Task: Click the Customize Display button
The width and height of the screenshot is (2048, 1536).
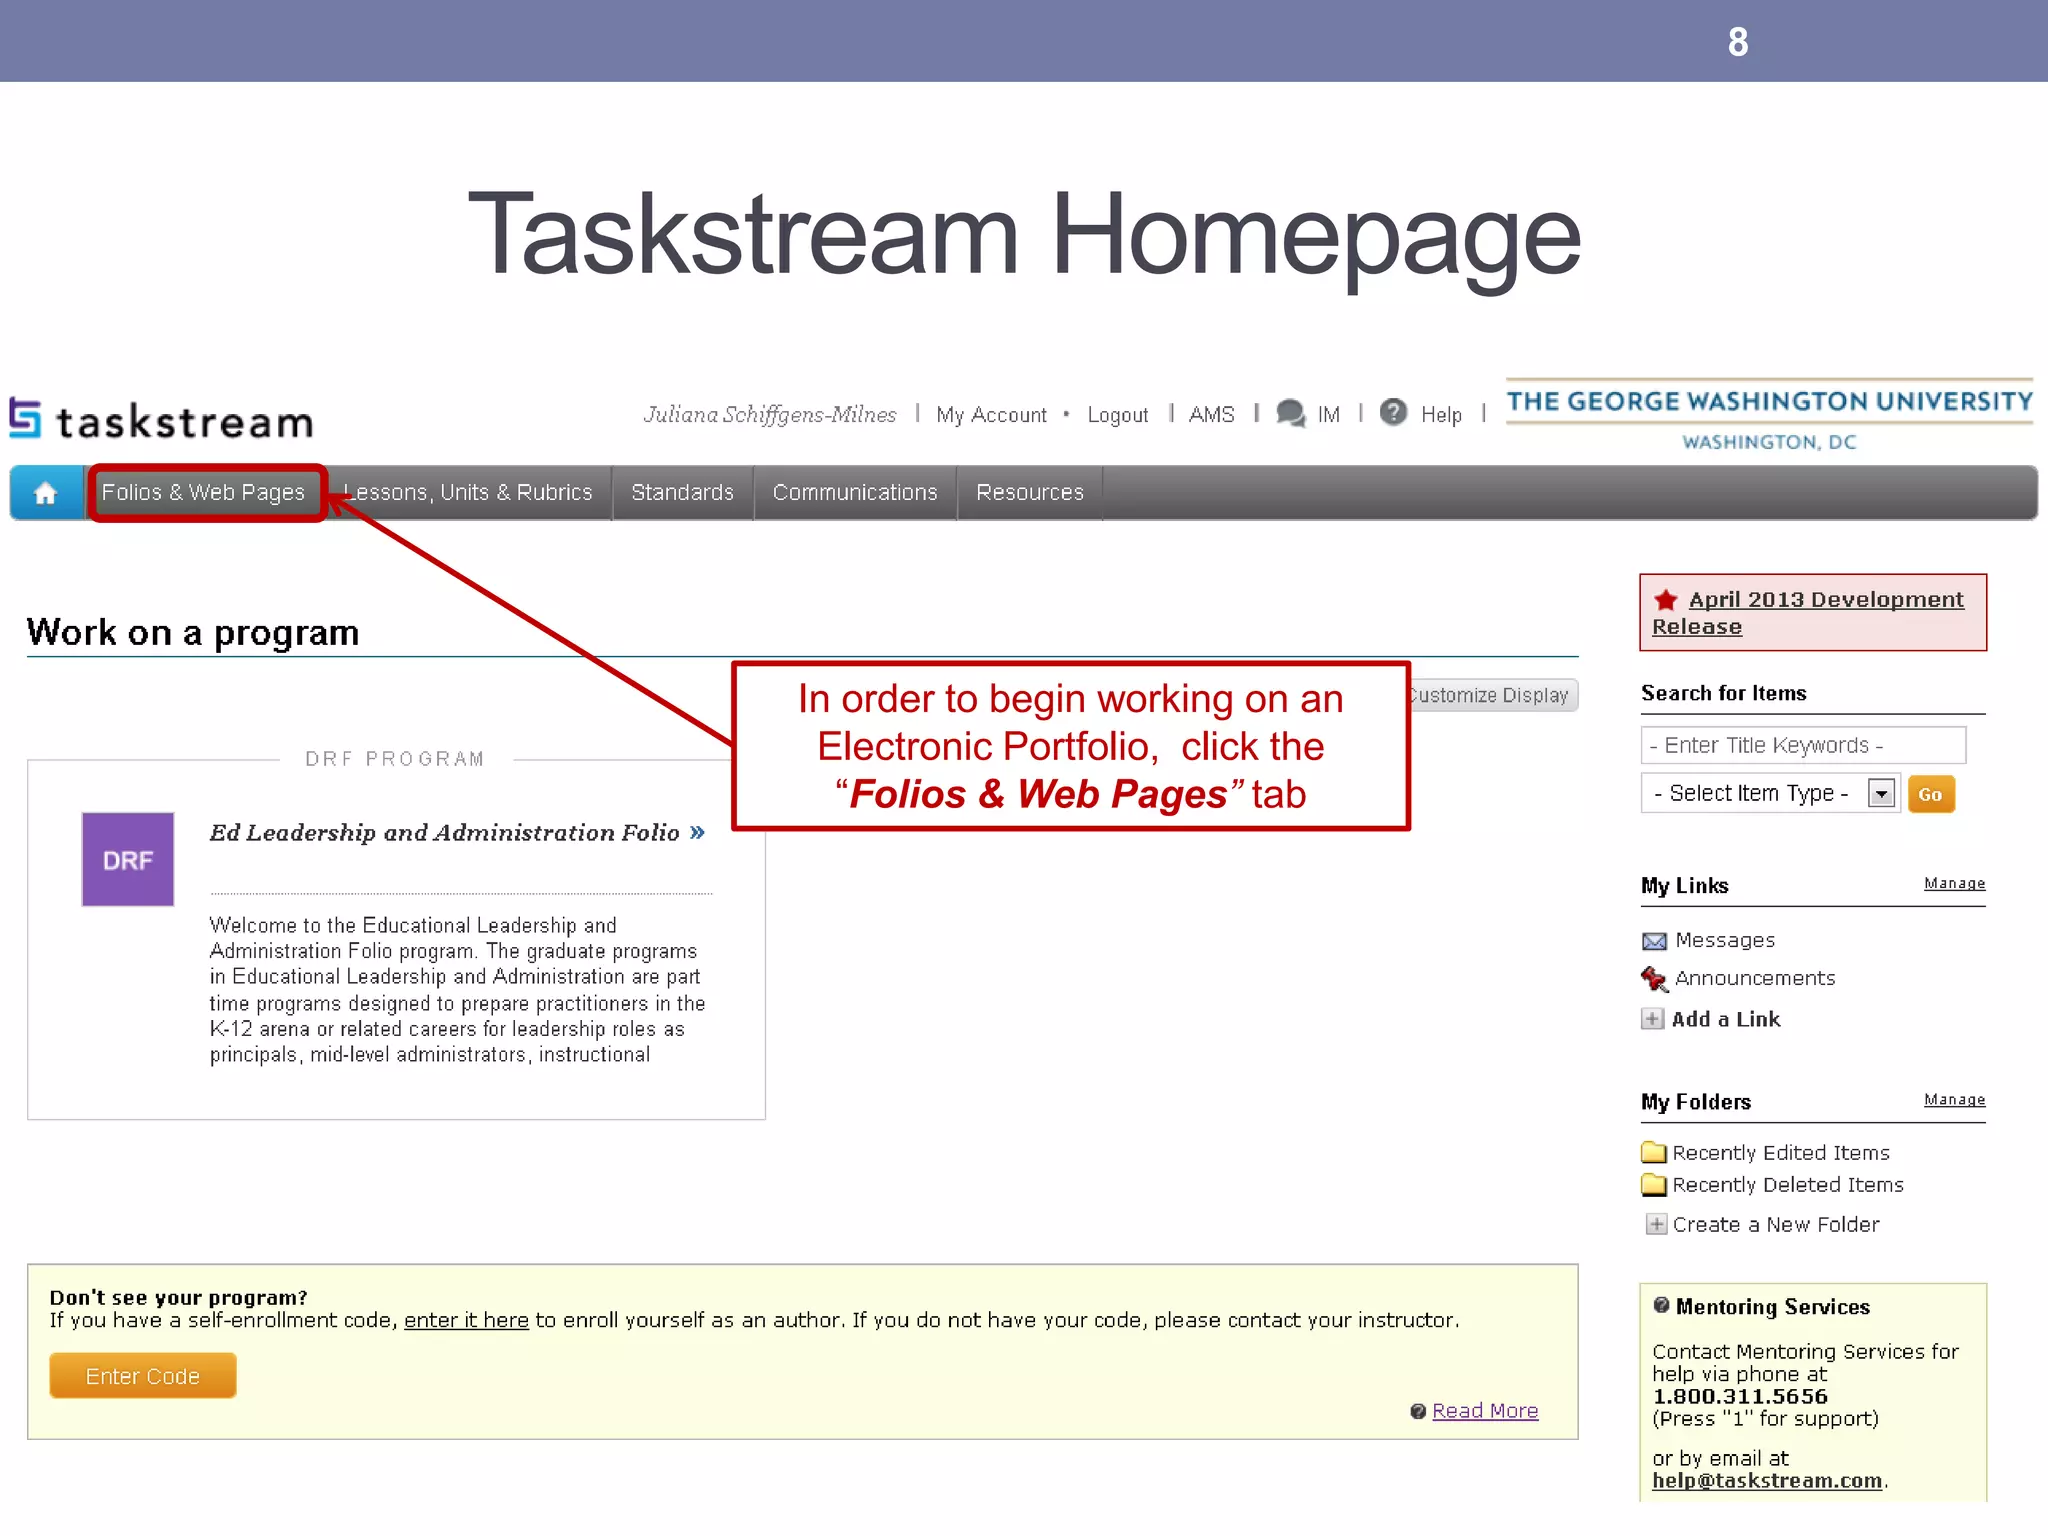Action: [1489, 695]
